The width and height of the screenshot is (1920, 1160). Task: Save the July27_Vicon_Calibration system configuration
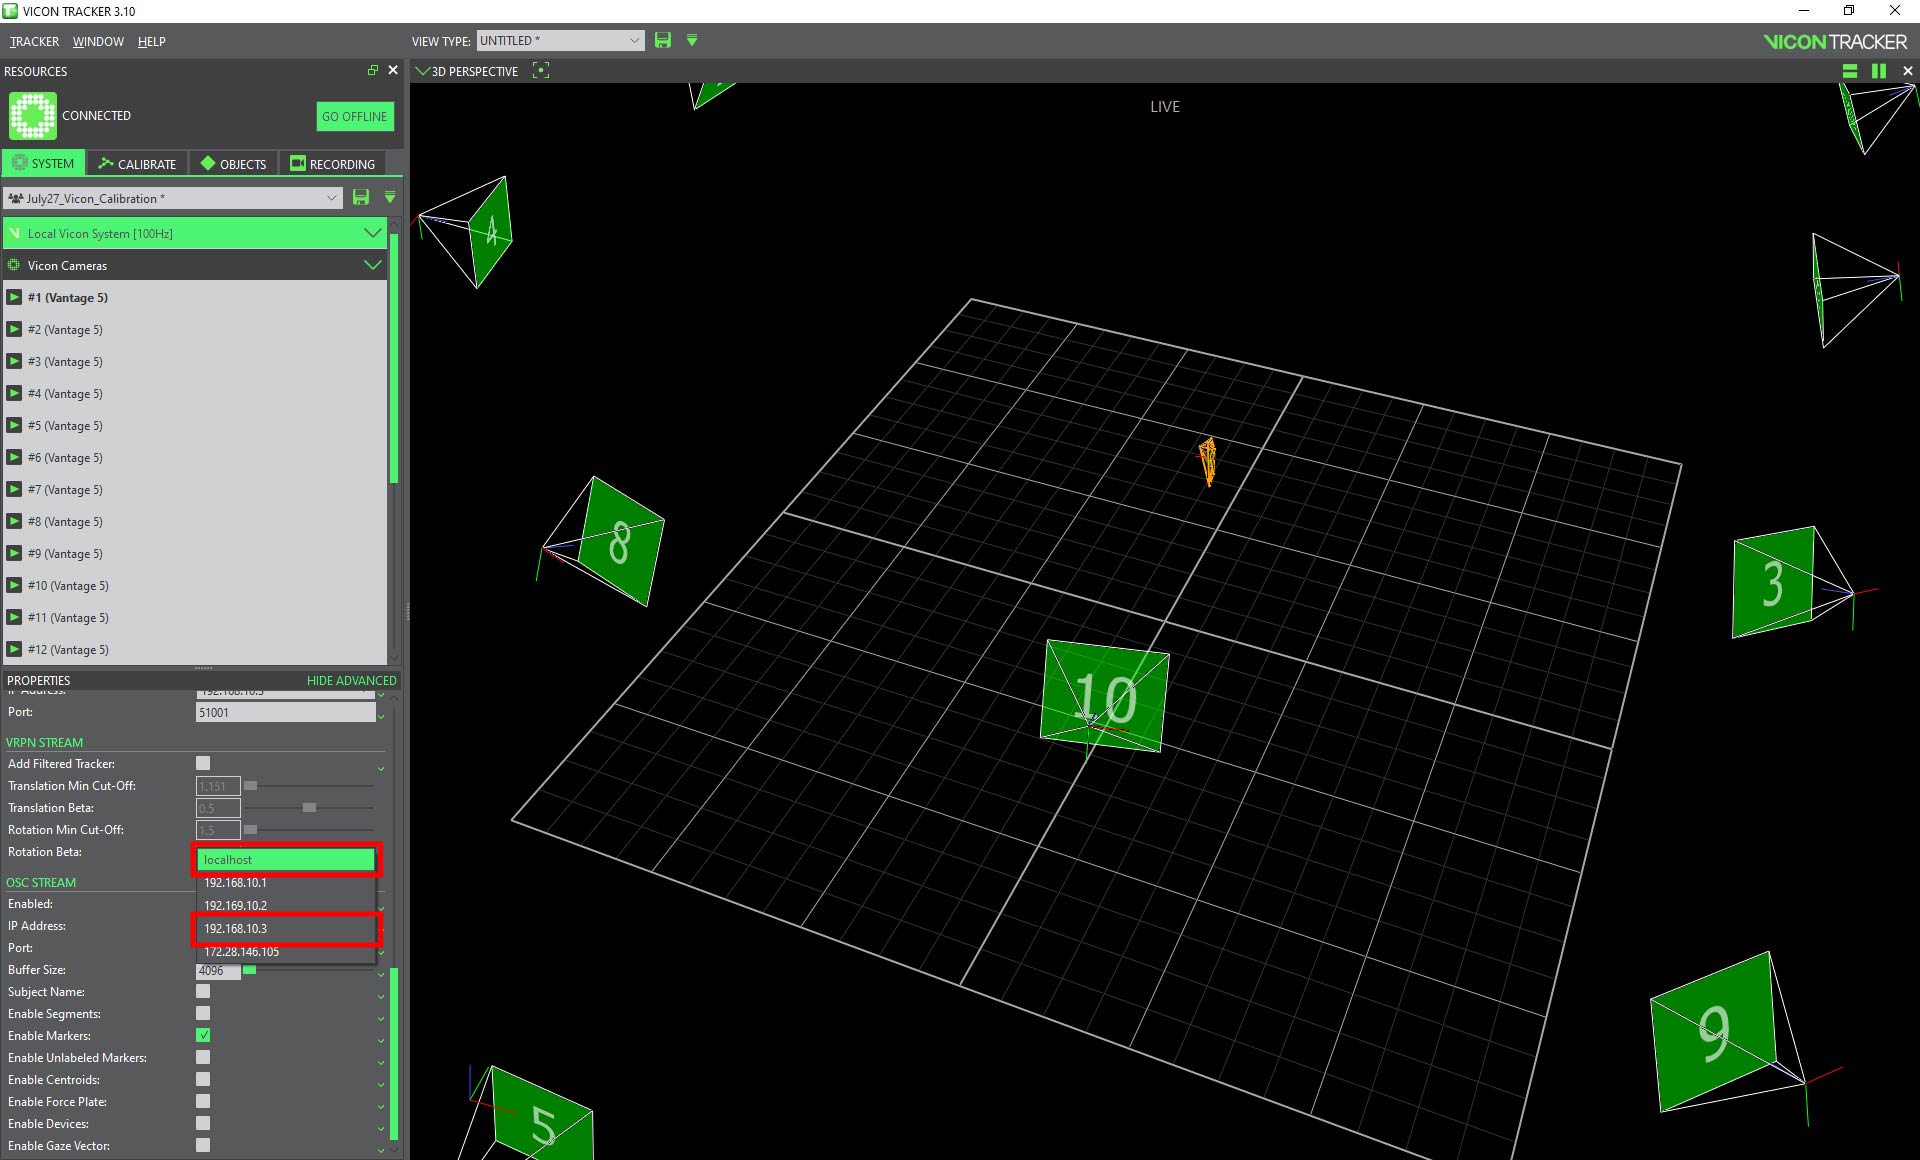[361, 198]
